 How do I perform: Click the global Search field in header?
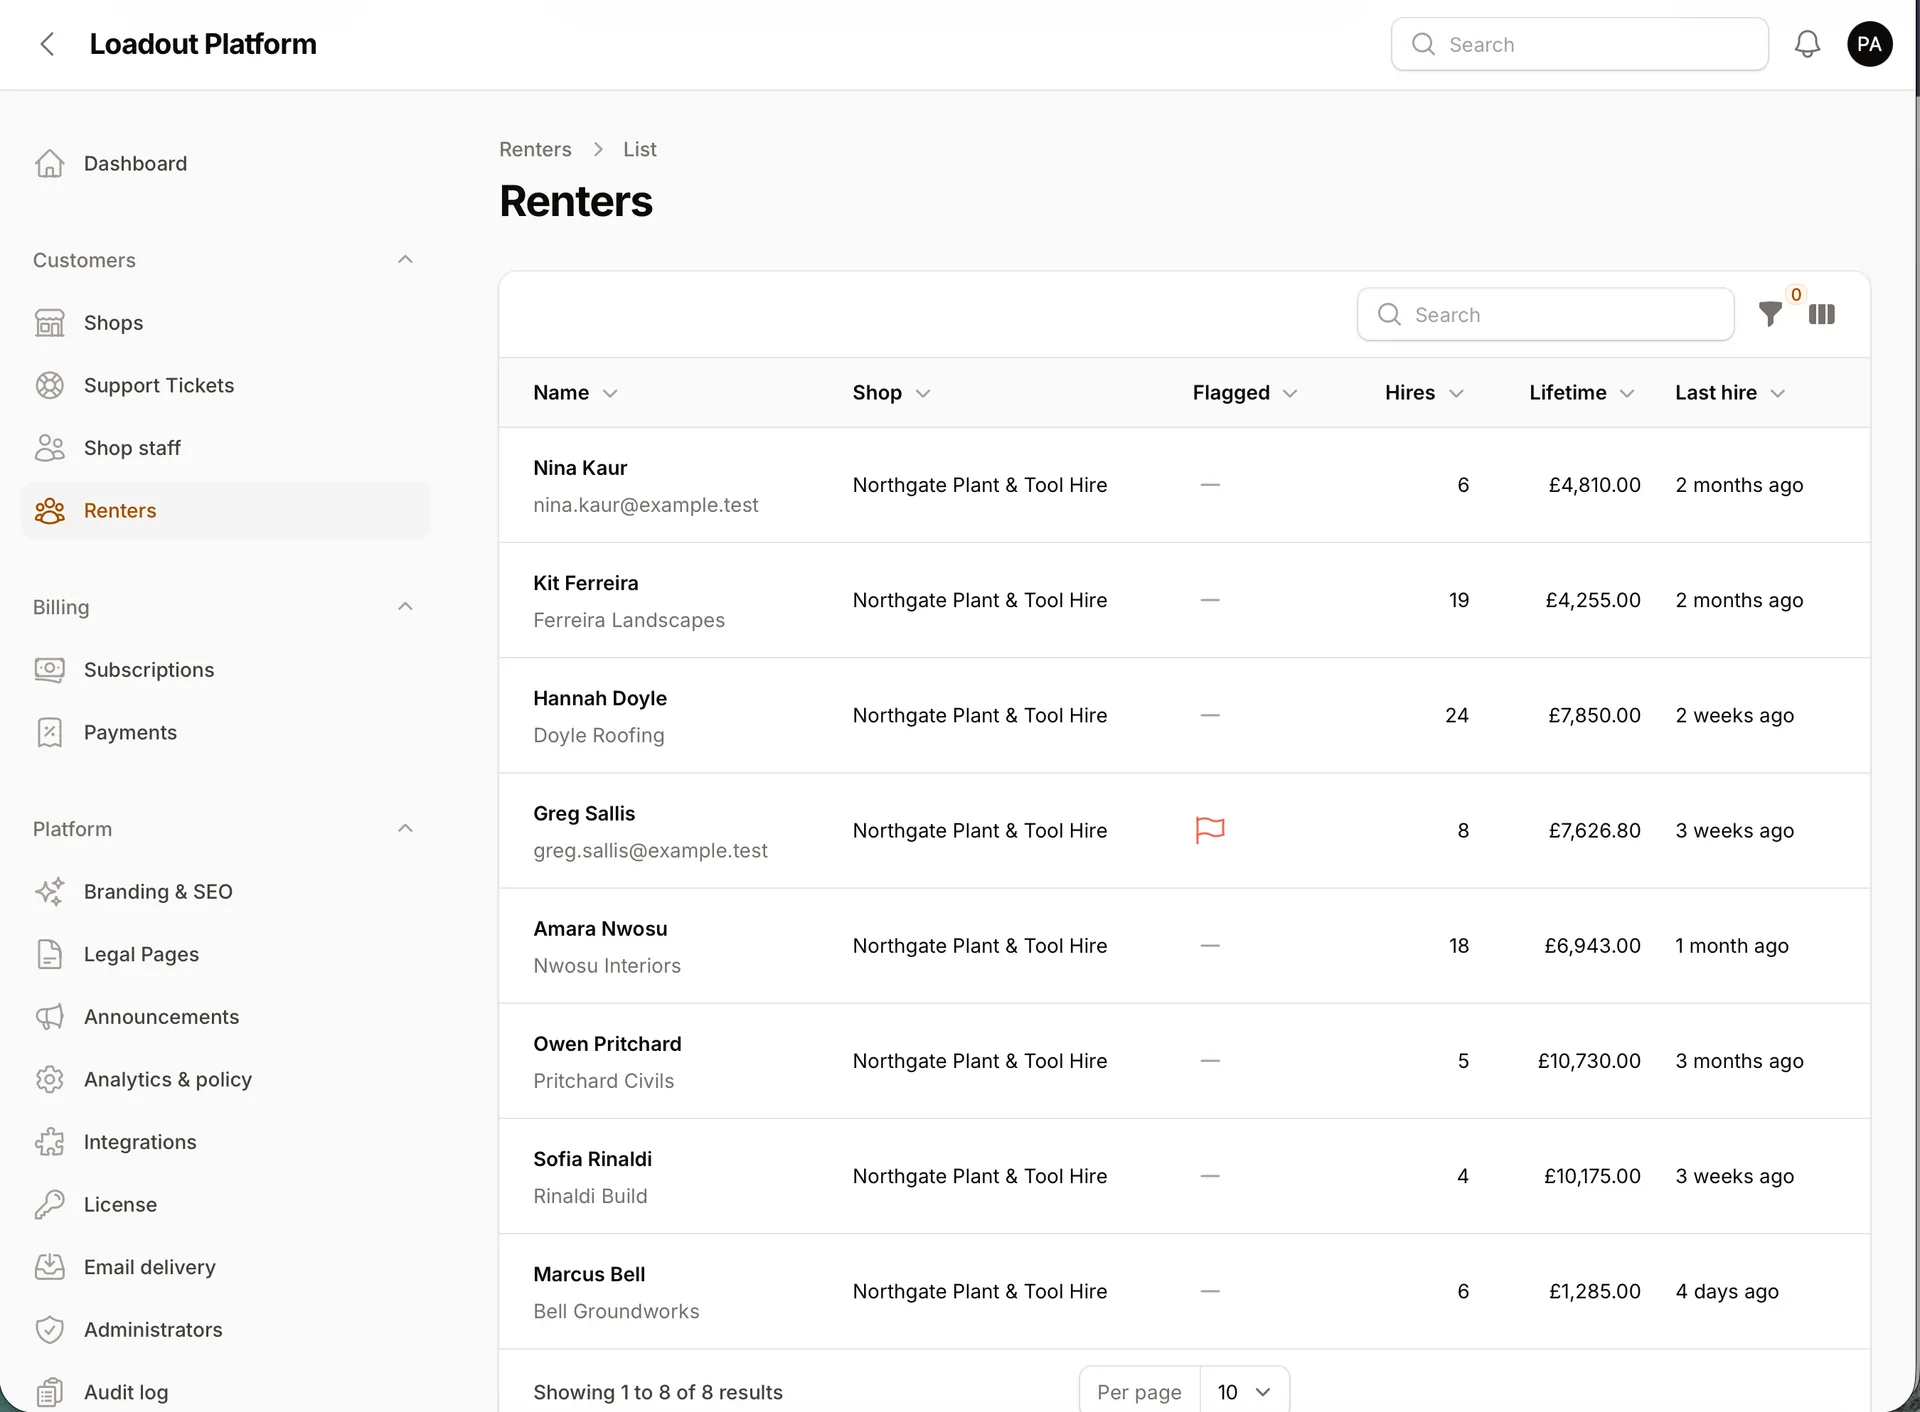1579,44
